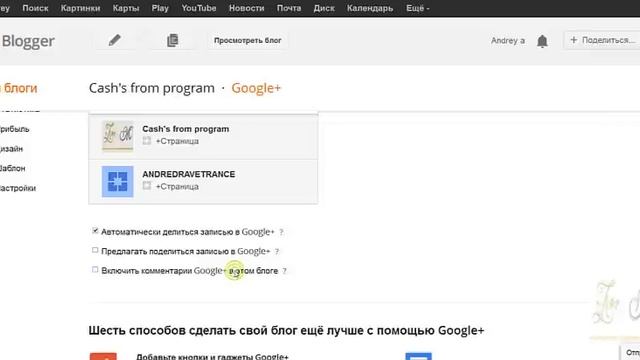Open help mark beside Google+ comments option

click(x=284, y=271)
